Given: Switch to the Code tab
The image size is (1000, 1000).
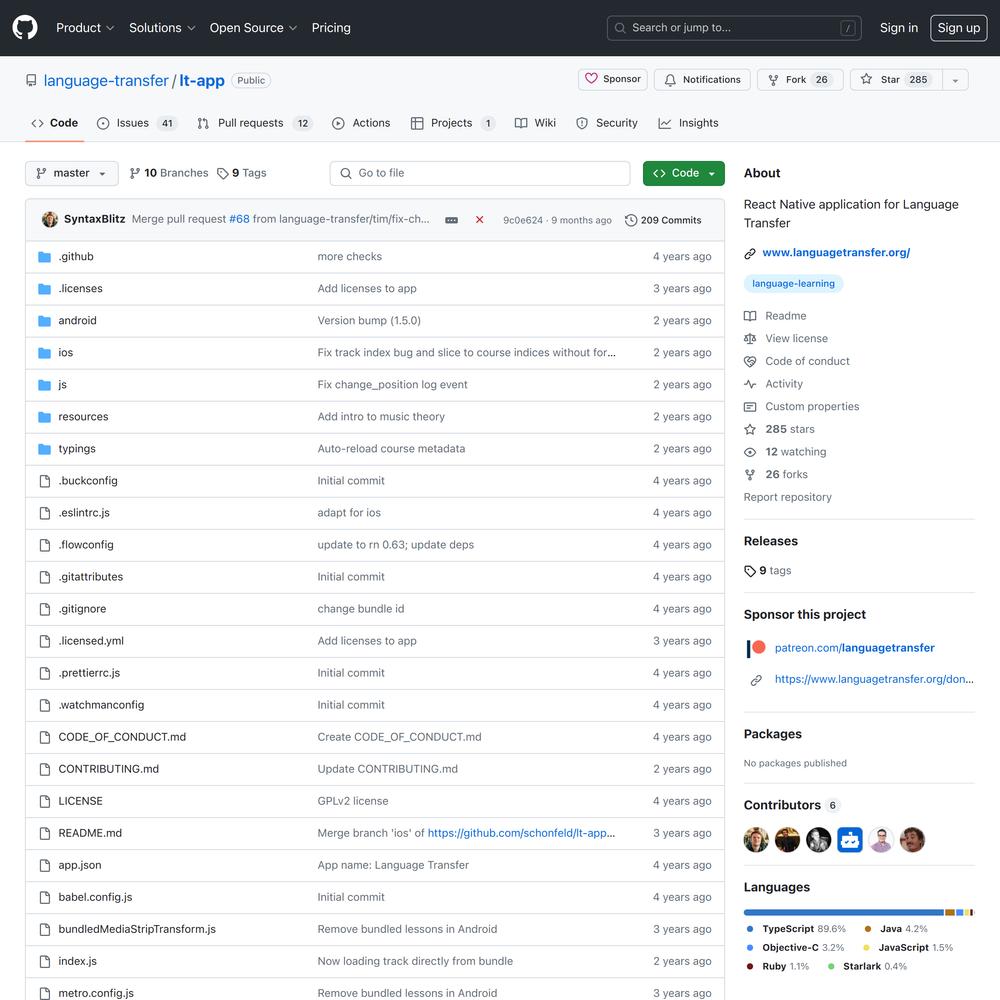Looking at the screenshot, I should pos(54,122).
